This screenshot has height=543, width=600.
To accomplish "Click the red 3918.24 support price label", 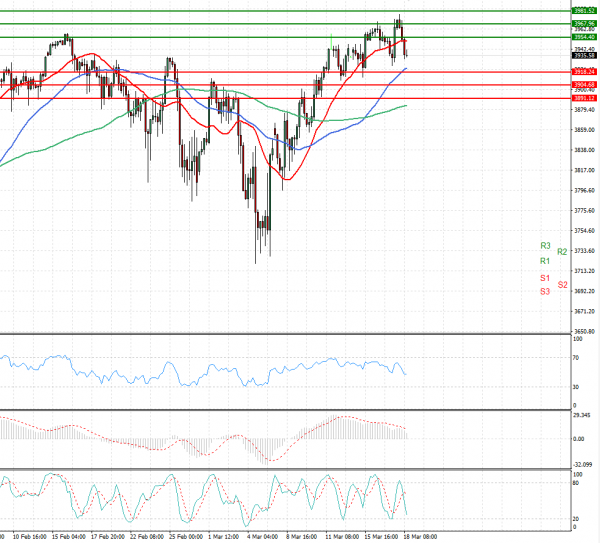I will [584, 72].
